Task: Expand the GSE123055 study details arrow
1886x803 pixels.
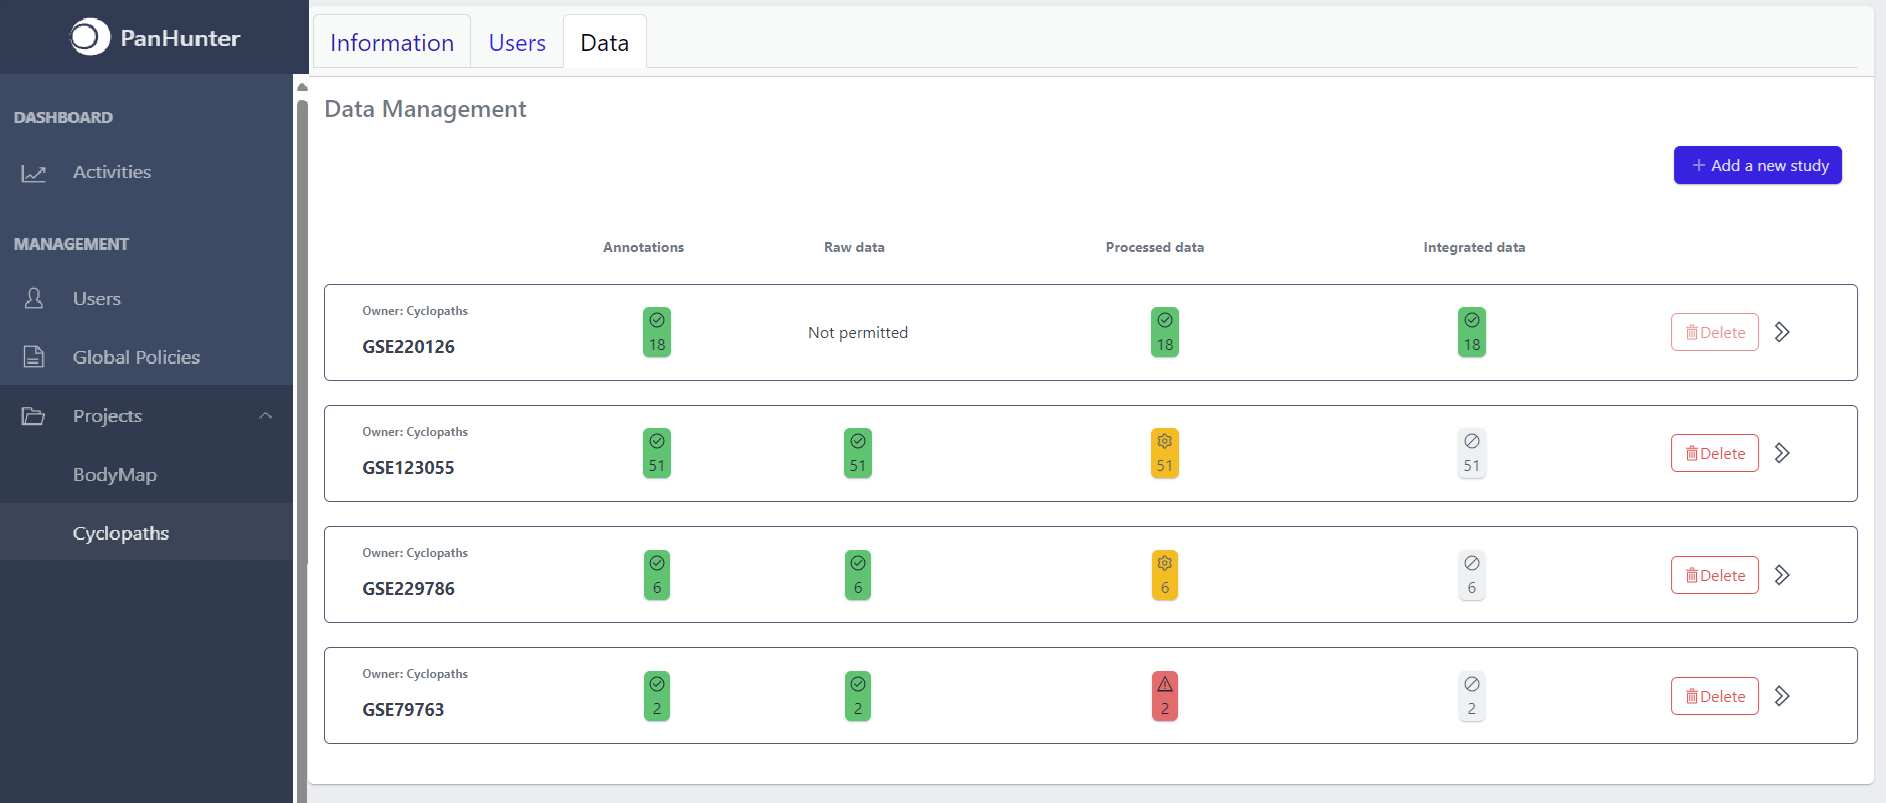Action: coord(1782,453)
